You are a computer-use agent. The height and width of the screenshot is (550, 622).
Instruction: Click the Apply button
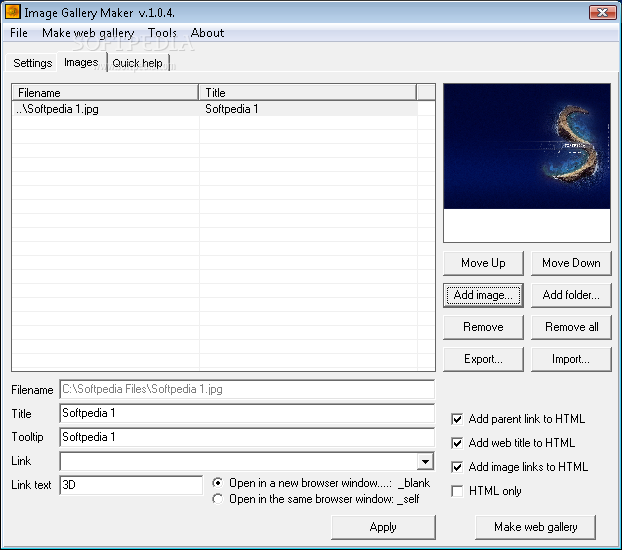pos(383,527)
